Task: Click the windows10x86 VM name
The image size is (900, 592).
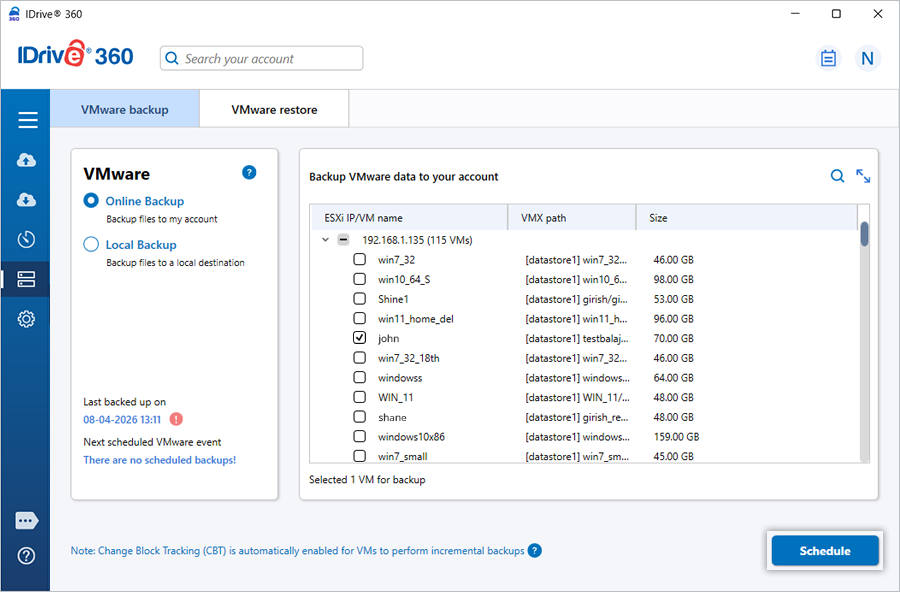Action: coord(411,437)
